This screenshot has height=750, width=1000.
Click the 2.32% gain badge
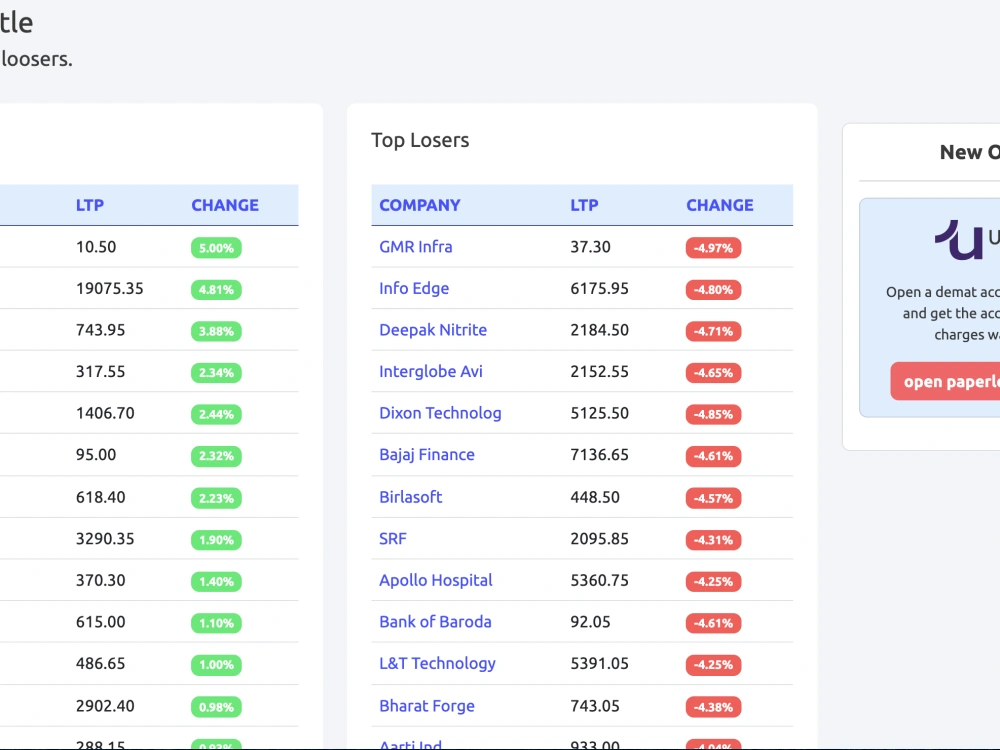(x=216, y=456)
